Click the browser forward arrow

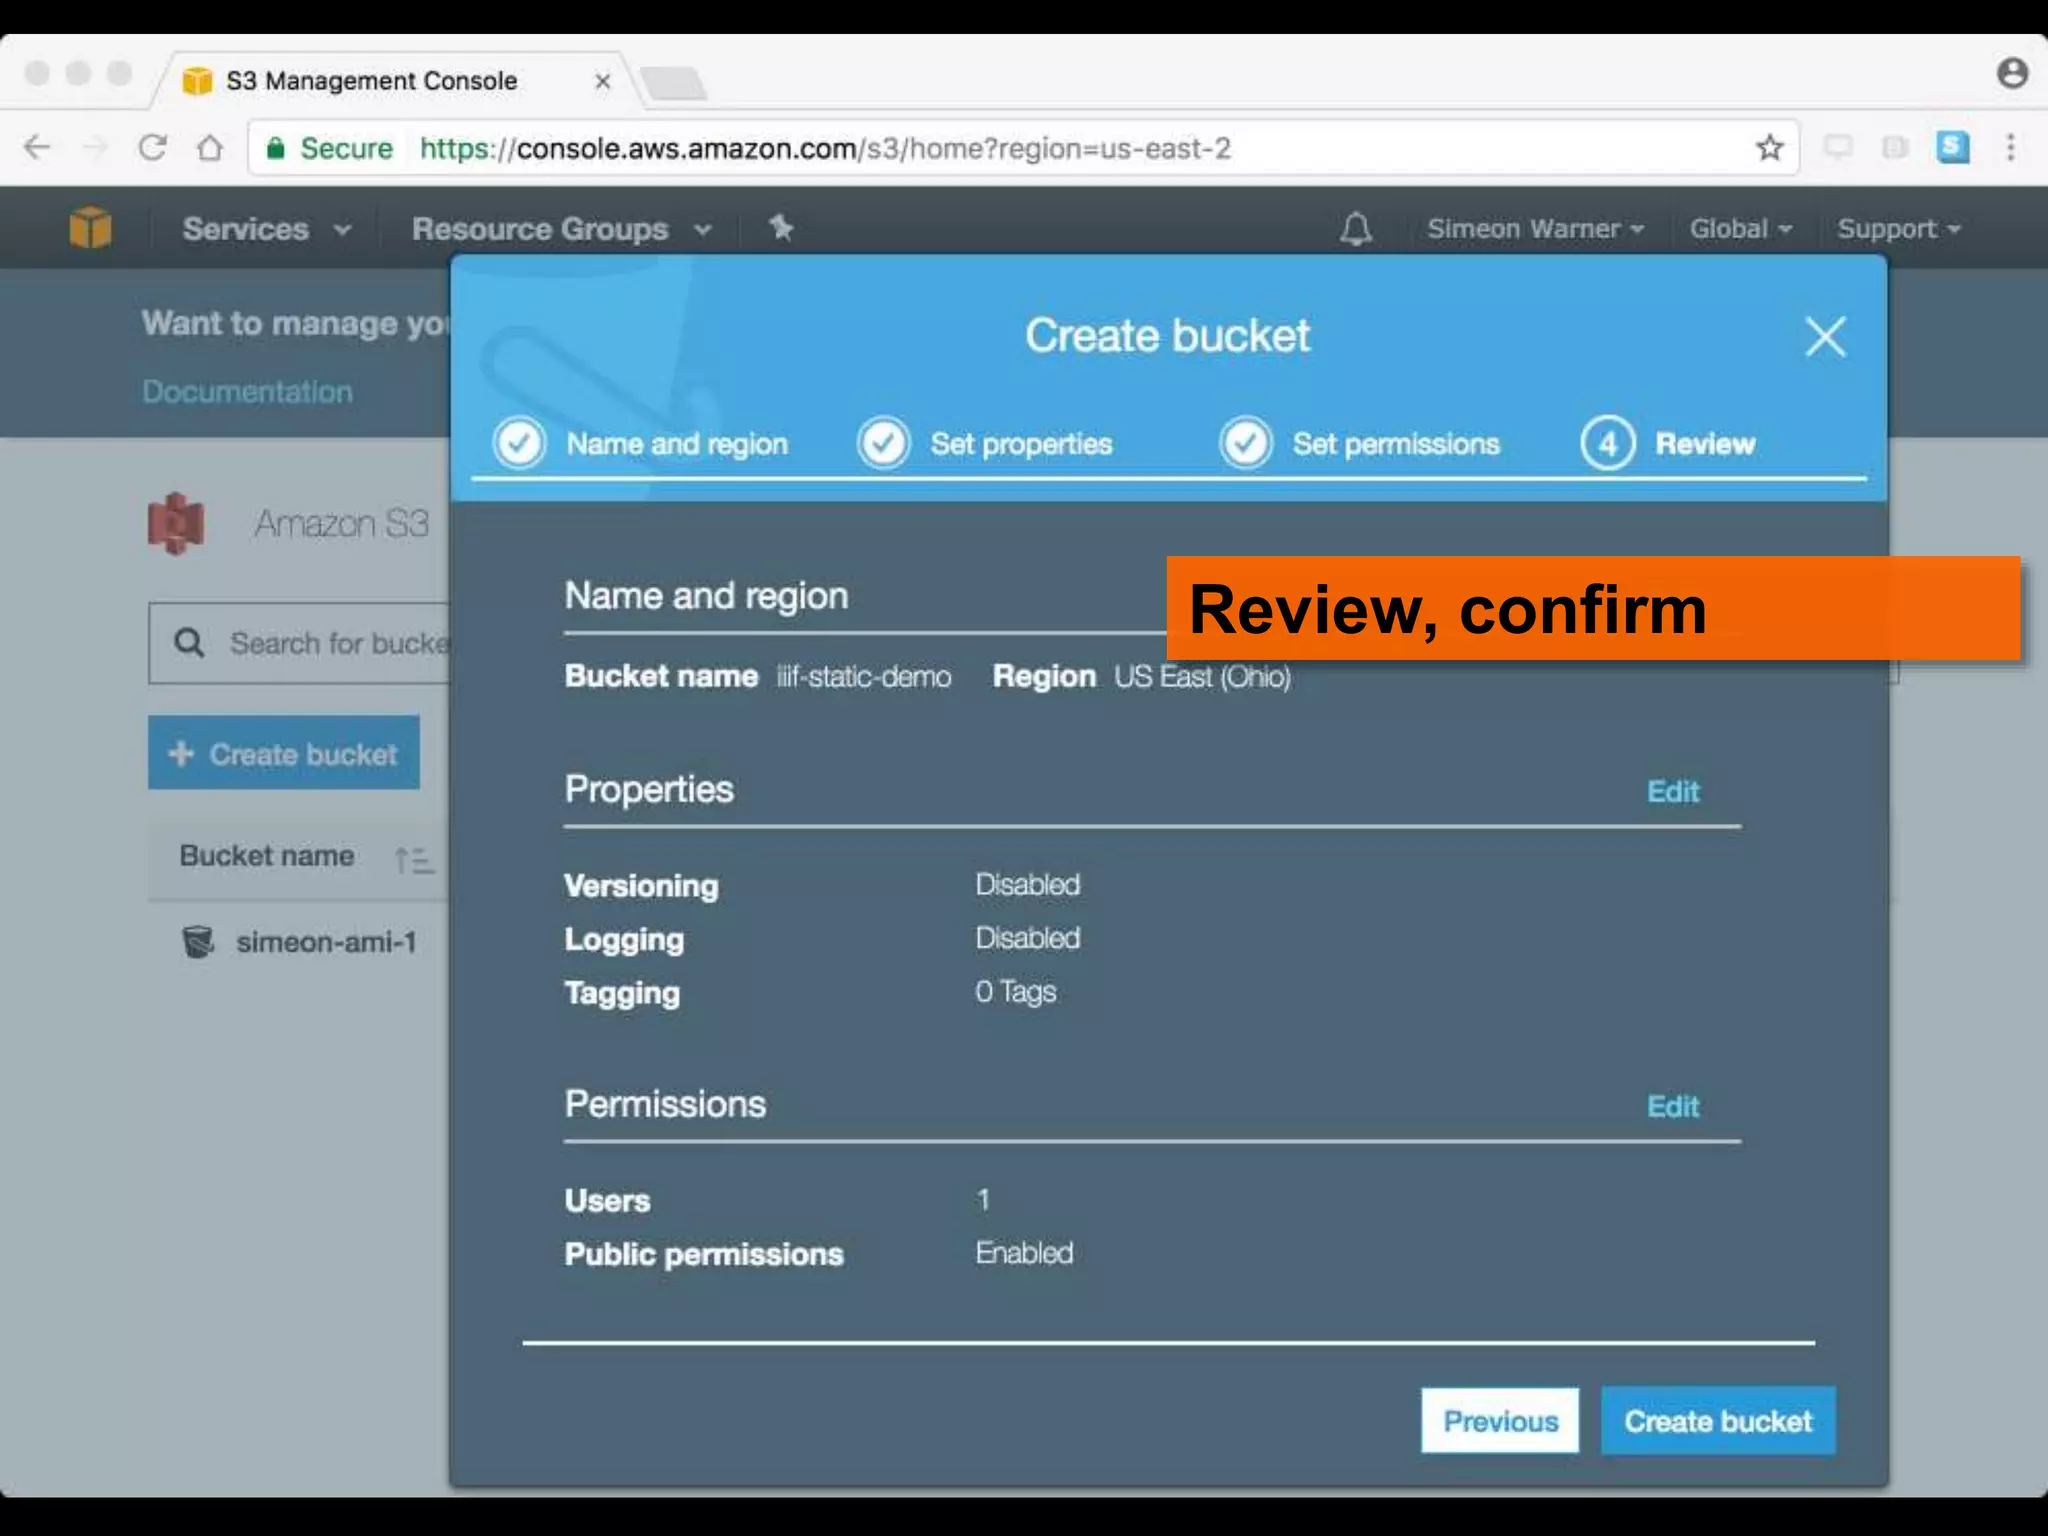(95, 148)
